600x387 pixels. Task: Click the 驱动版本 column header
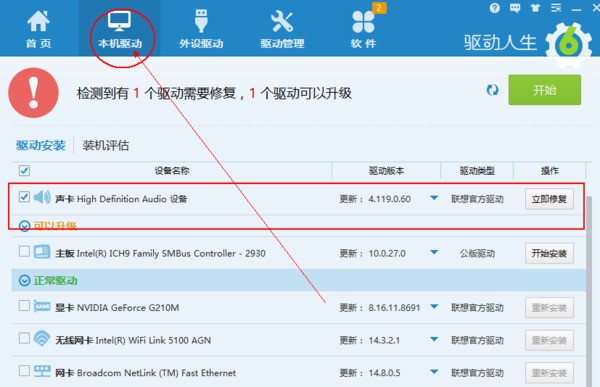coord(386,171)
